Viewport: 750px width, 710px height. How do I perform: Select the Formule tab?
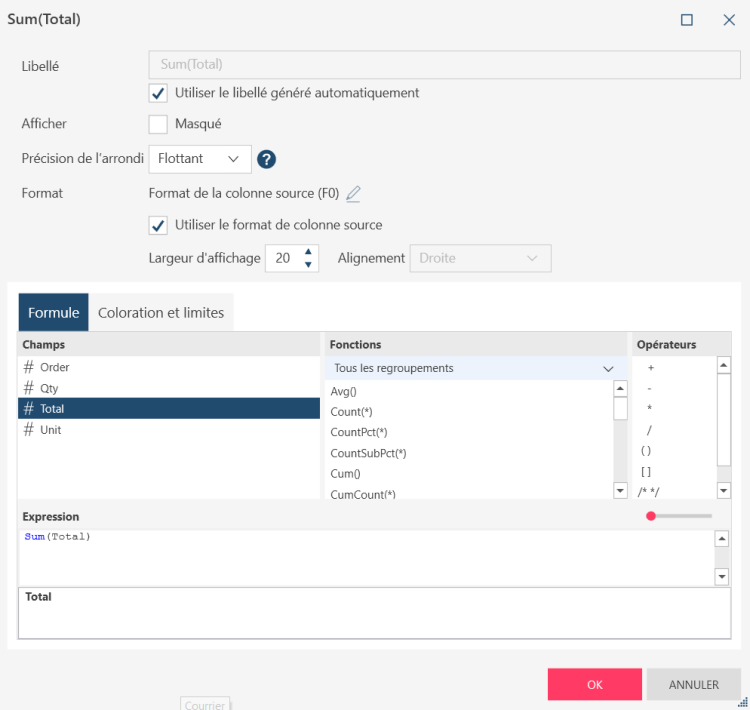pyautogui.click(x=54, y=313)
